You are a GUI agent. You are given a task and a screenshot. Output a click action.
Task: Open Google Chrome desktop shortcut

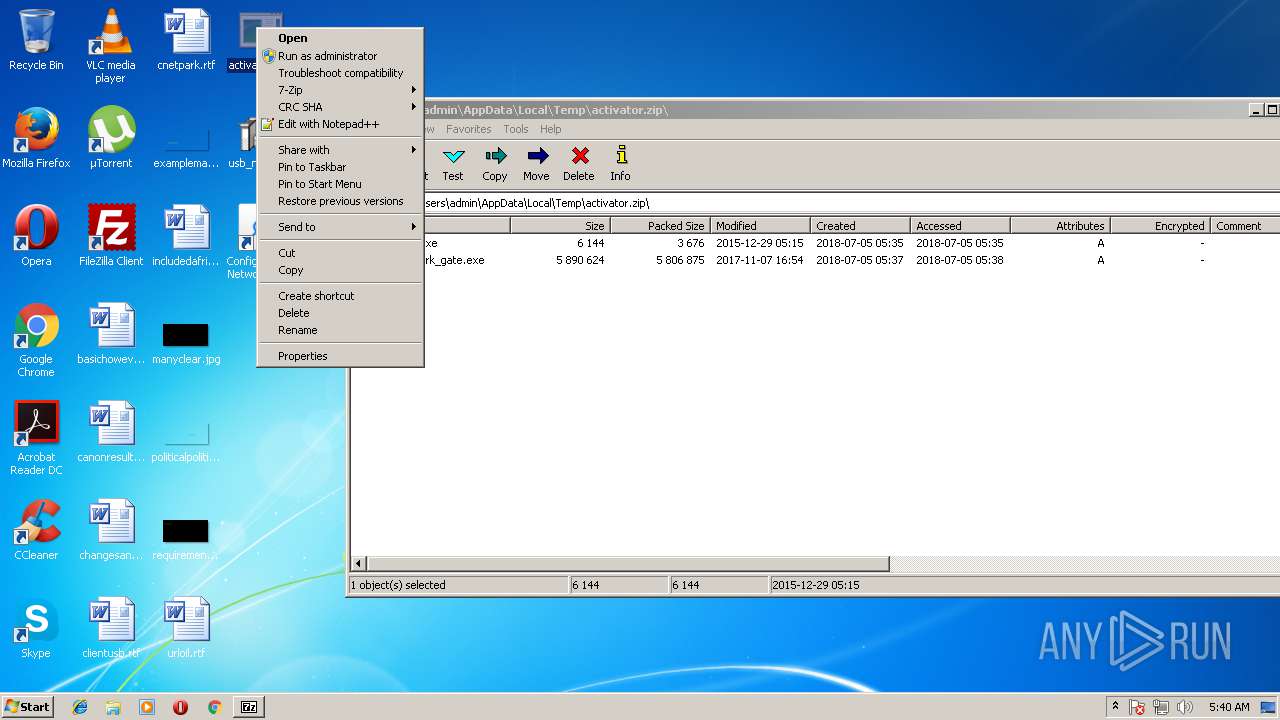[36, 340]
